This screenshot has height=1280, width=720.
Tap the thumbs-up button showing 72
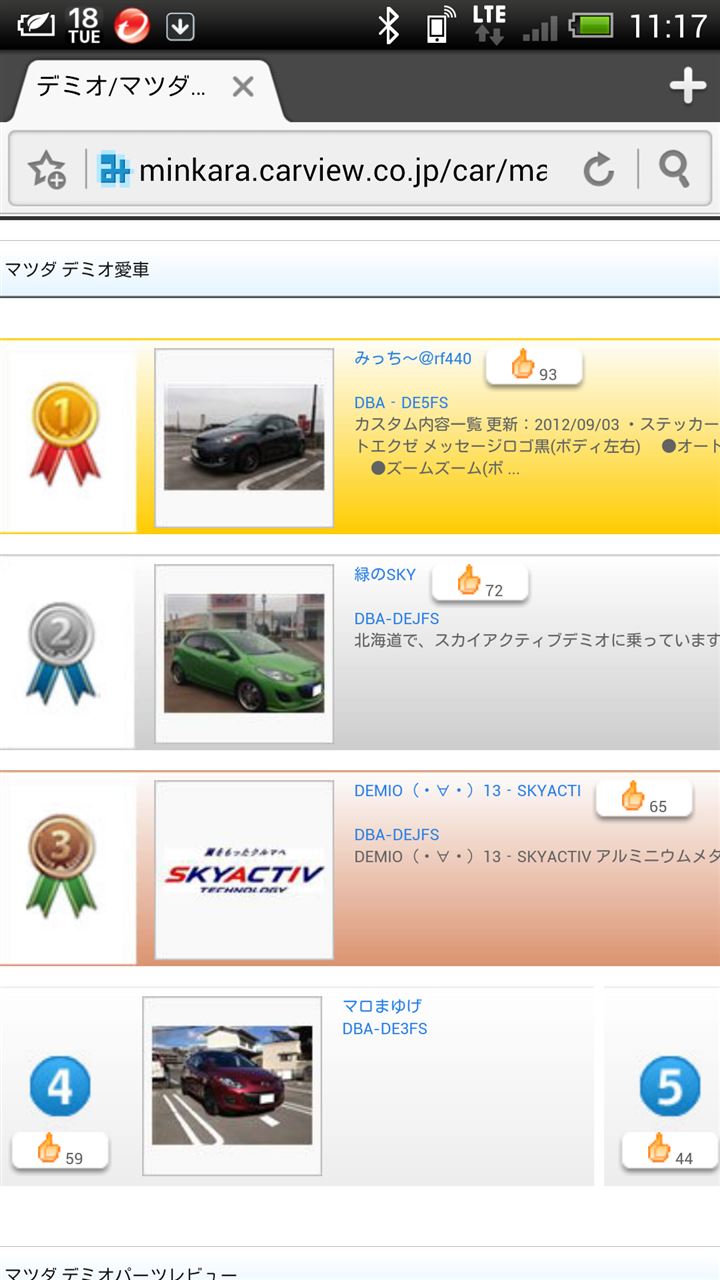click(480, 582)
